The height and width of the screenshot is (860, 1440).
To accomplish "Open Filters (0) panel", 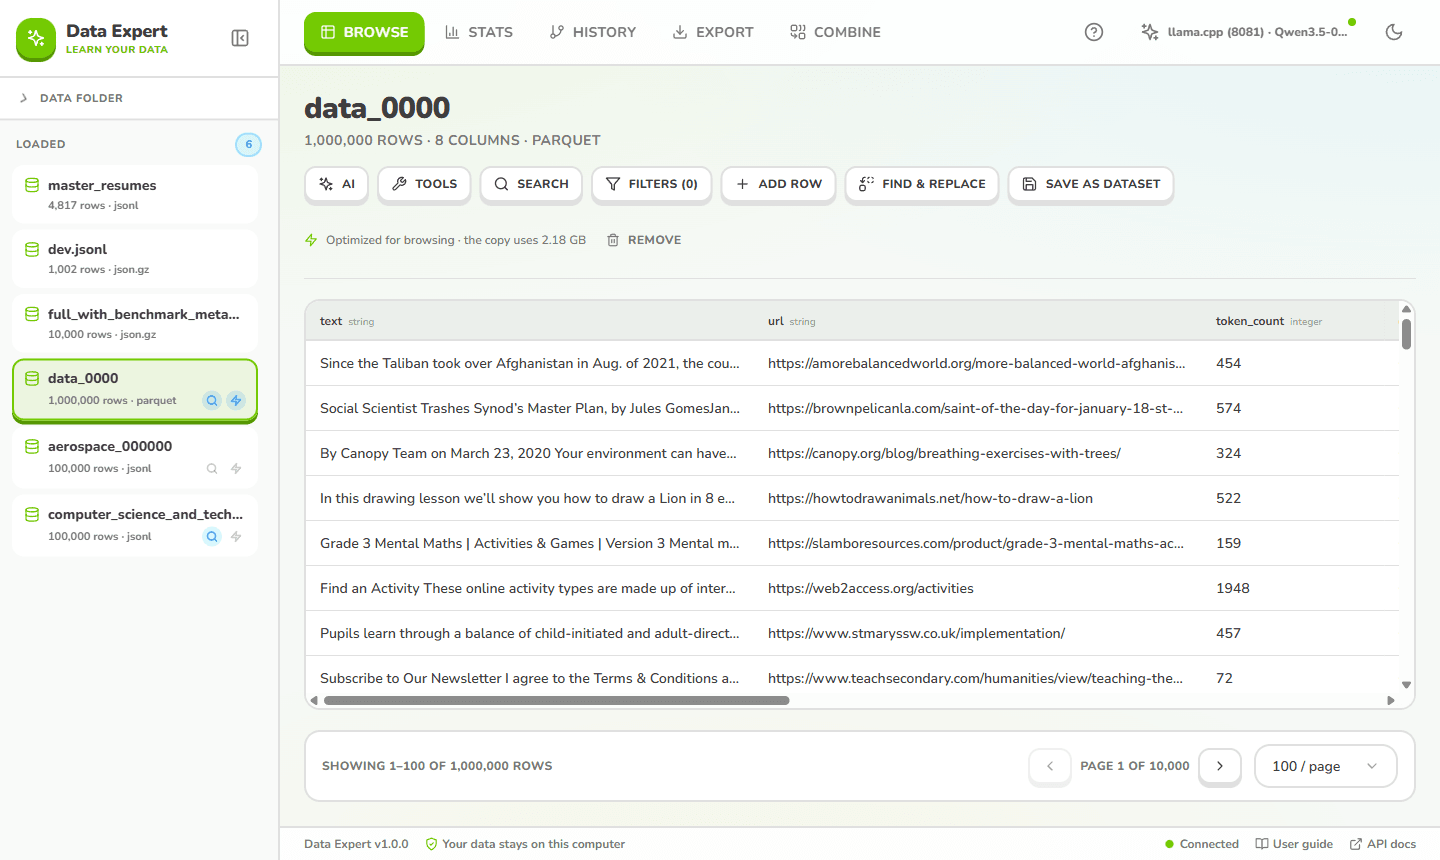I will pyautogui.click(x=652, y=184).
